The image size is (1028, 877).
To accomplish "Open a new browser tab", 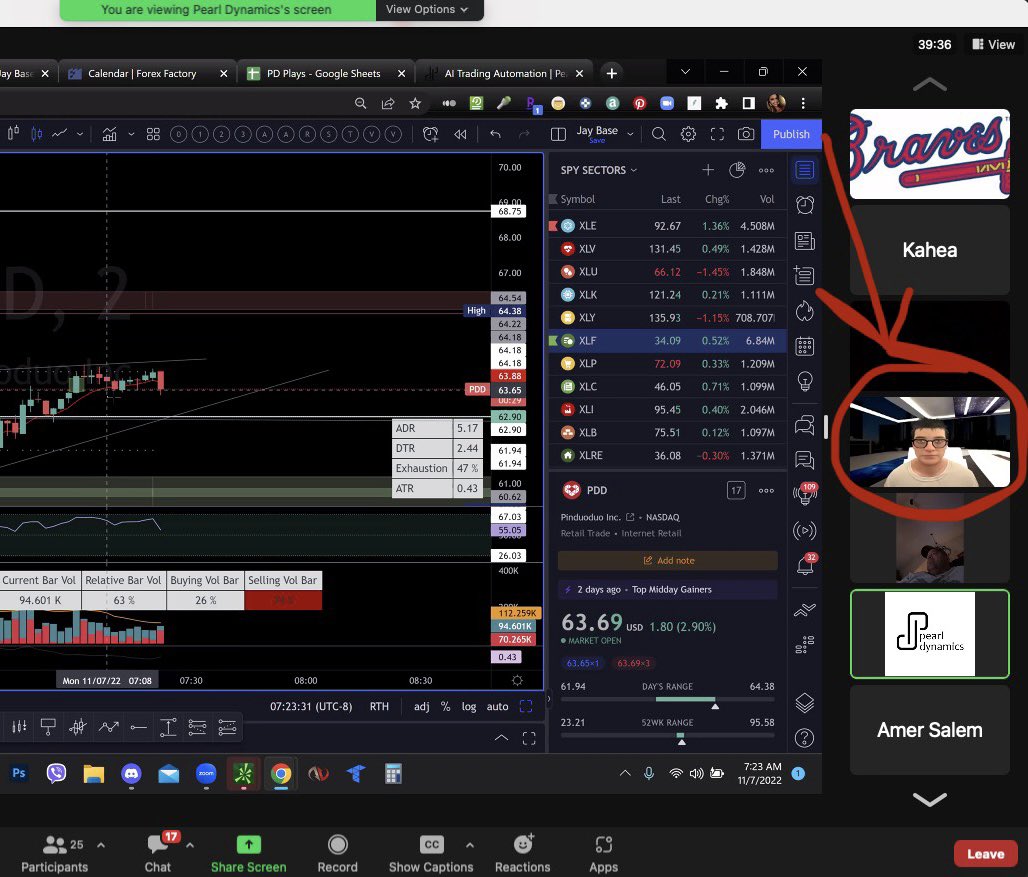I will tap(612, 73).
